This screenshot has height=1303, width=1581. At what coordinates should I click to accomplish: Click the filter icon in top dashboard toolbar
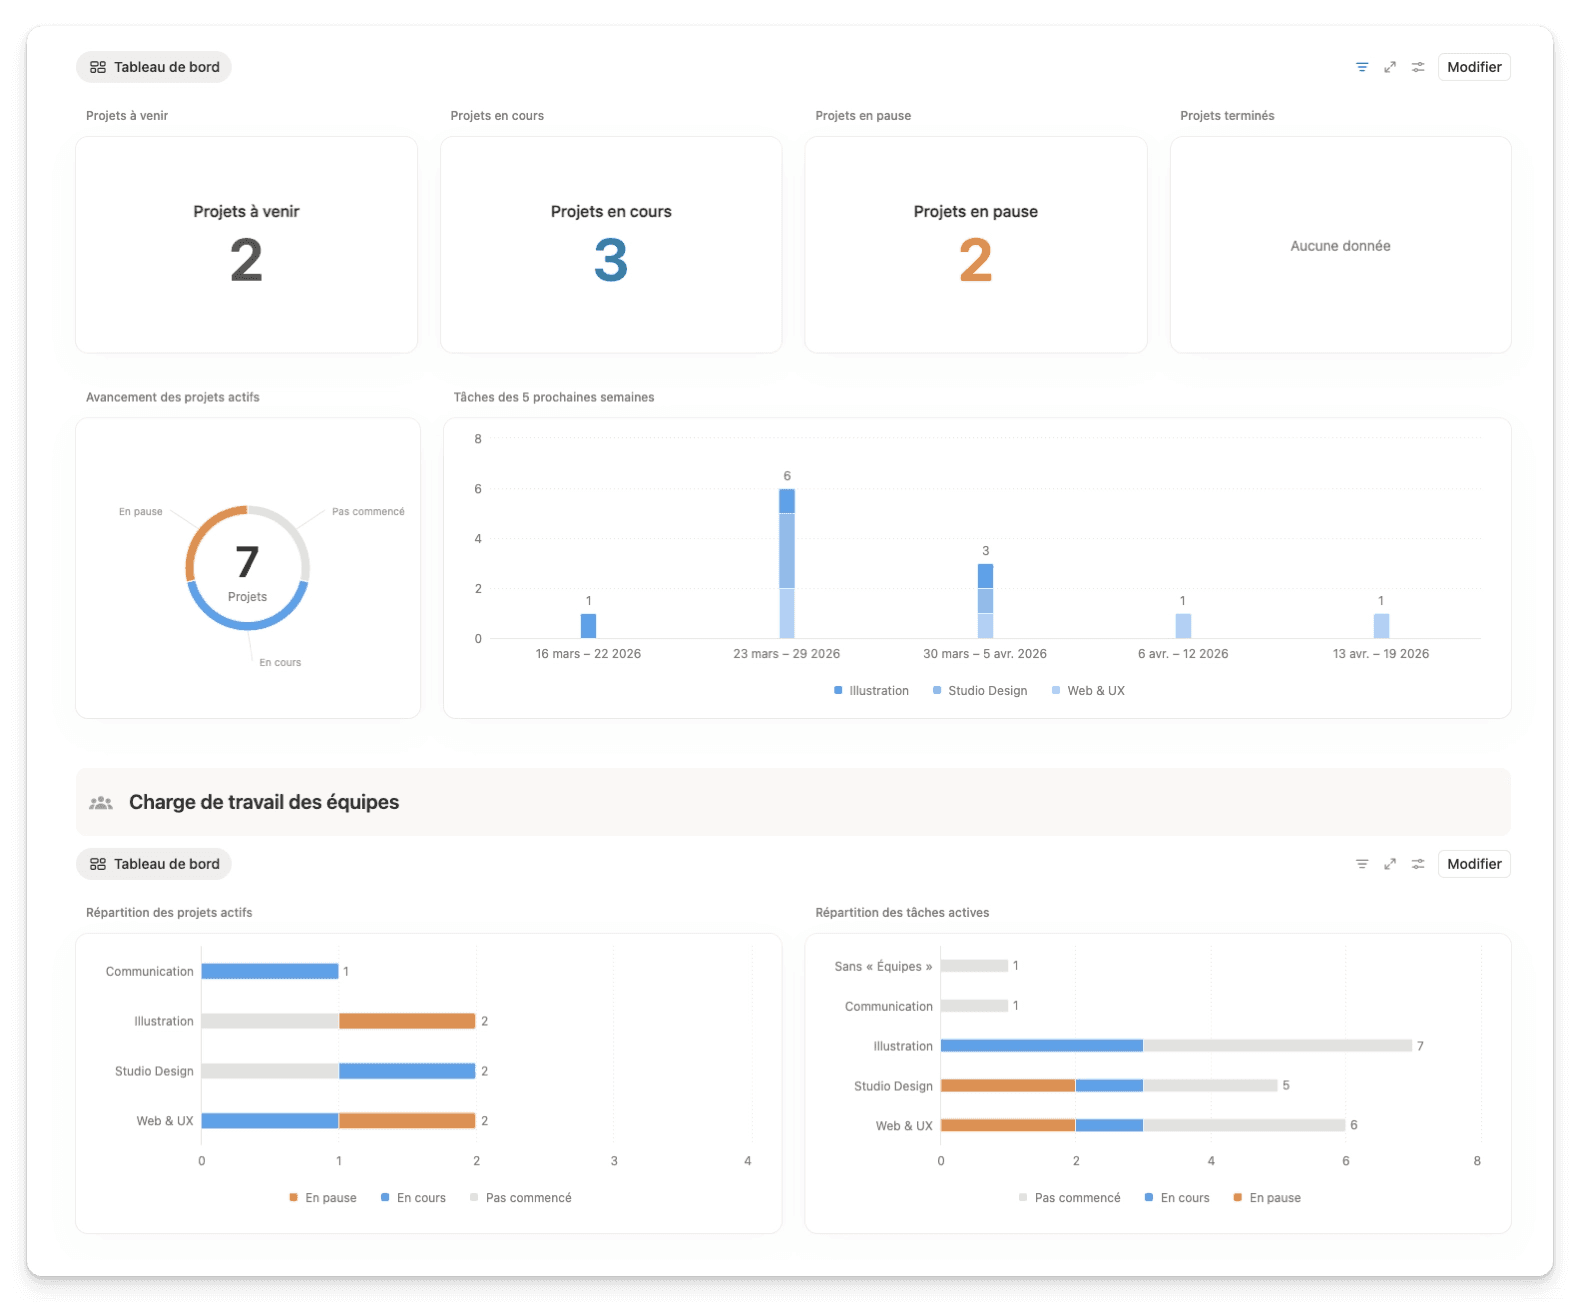(1361, 67)
